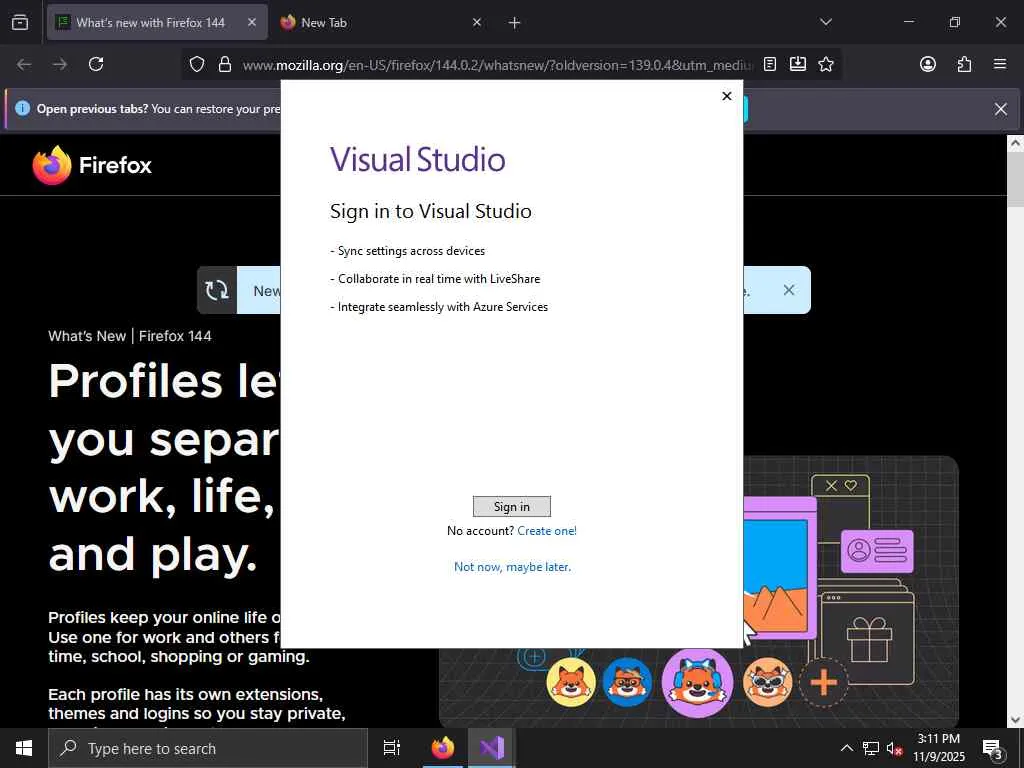
Task: Show hidden tray icons chevron
Action: 846,748
